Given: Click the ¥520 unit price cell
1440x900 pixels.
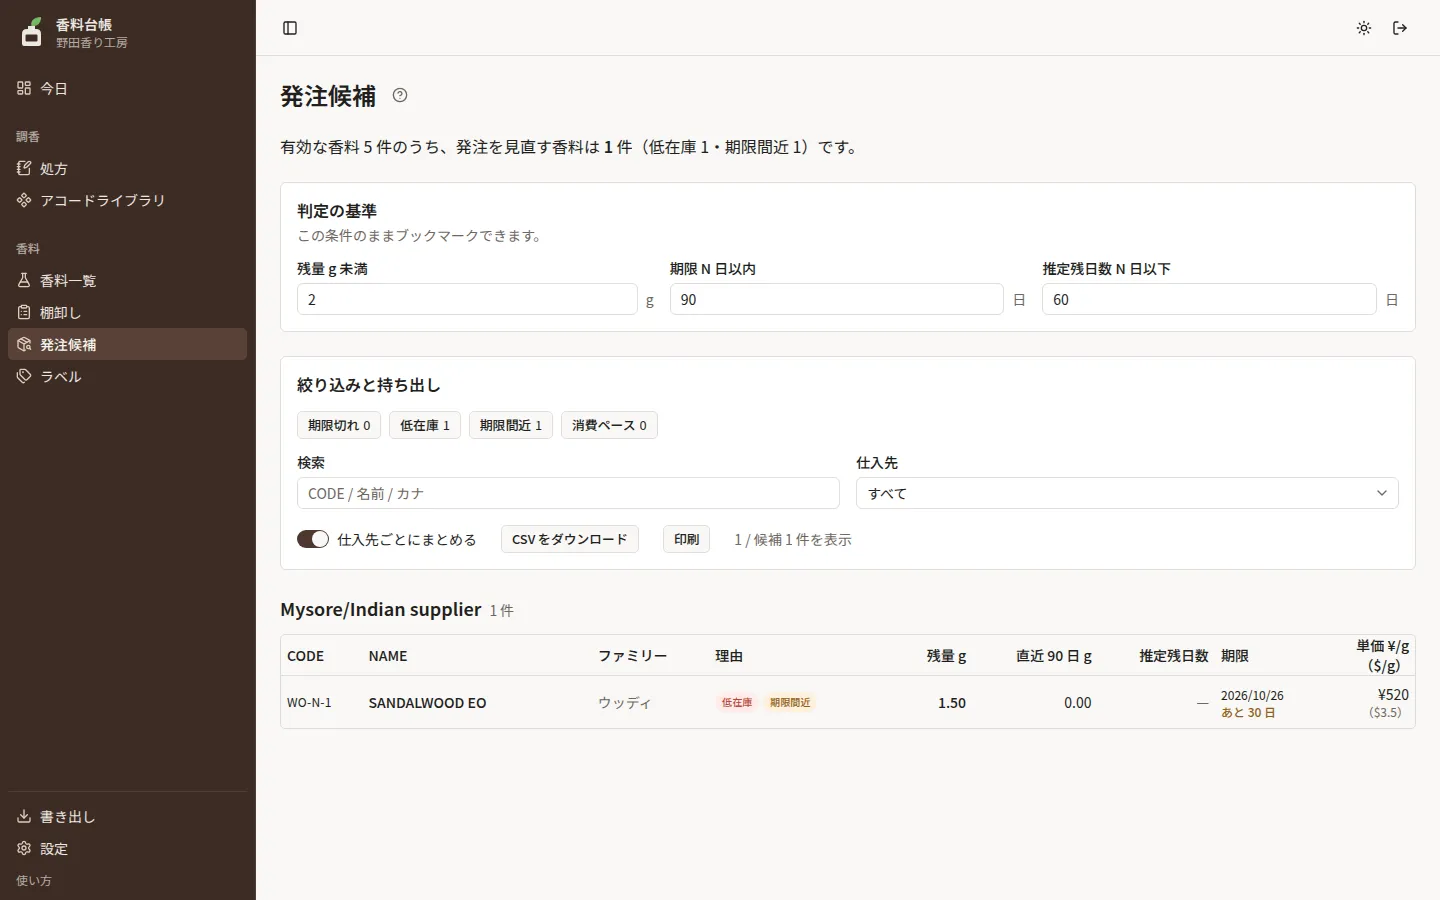Looking at the screenshot, I should click(1393, 694).
